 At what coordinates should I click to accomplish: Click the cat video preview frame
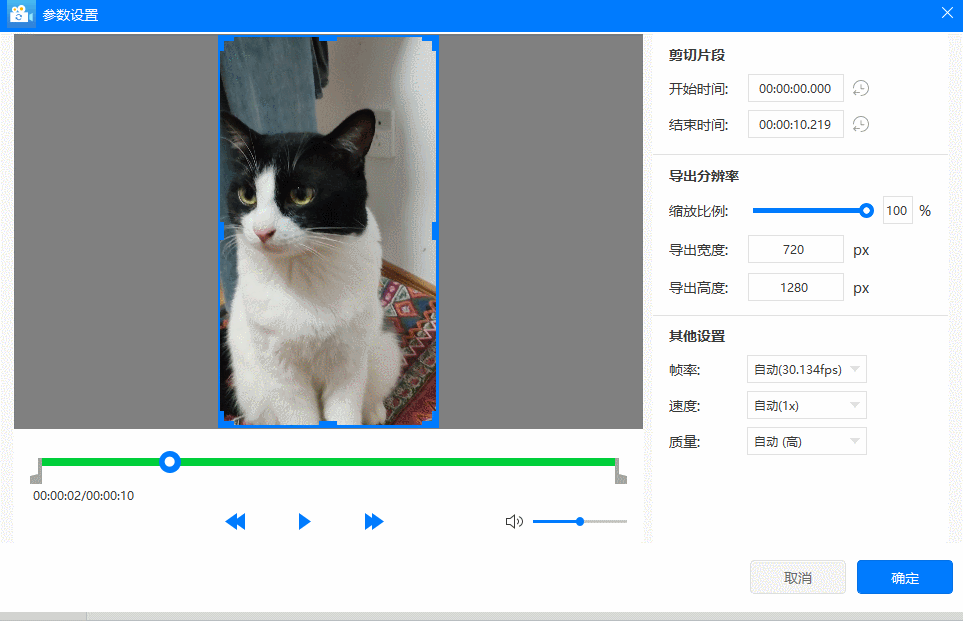[x=329, y=231]
